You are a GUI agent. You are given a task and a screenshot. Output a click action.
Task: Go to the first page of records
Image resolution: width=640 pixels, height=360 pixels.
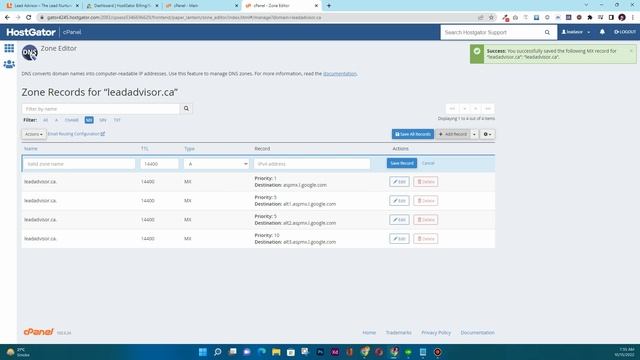pyautogui.click(x=452, y=109)
